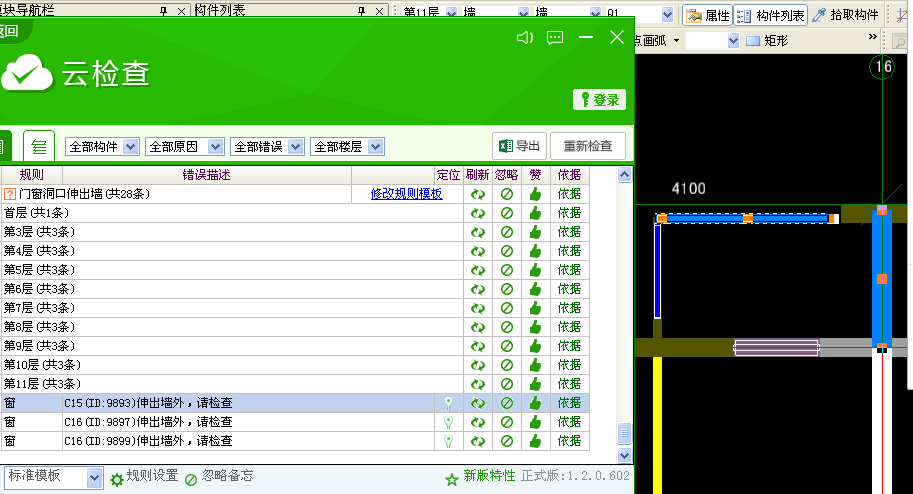Expand the 第8层 (共3条) group
This screenshot has height=494, width=913.
[39, 327]
